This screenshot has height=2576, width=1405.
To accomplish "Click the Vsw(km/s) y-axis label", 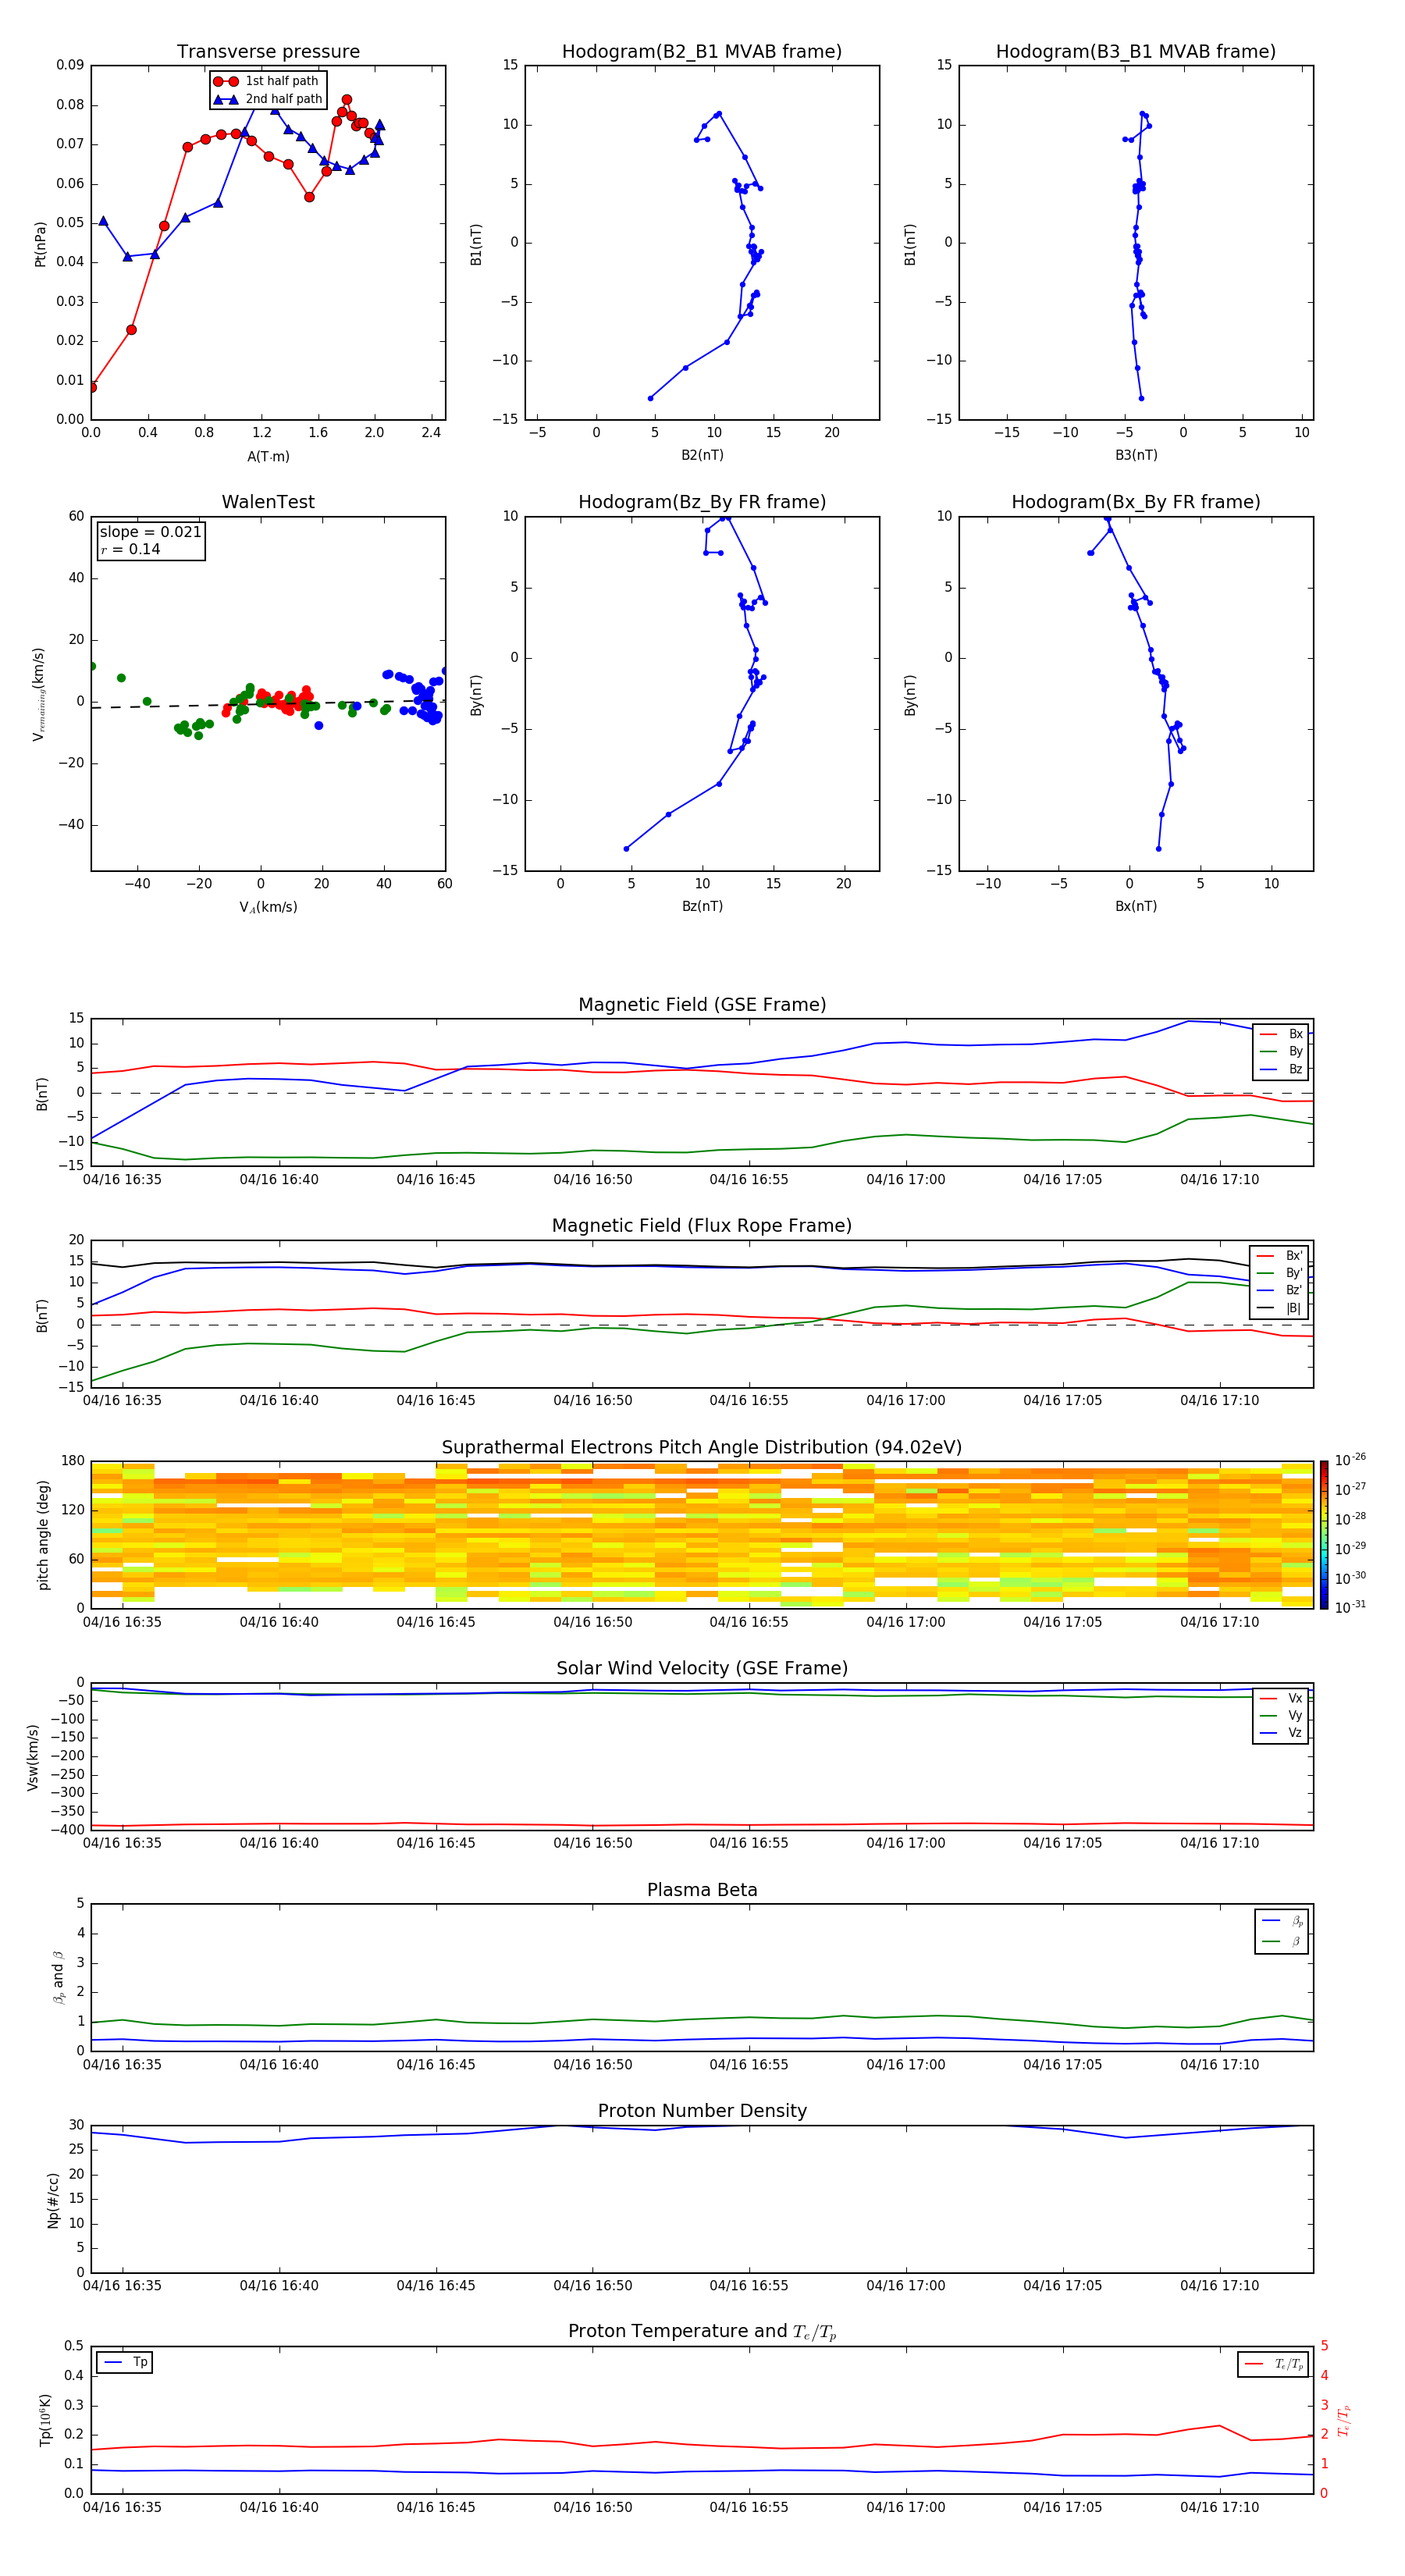I will coord(33,1757).
